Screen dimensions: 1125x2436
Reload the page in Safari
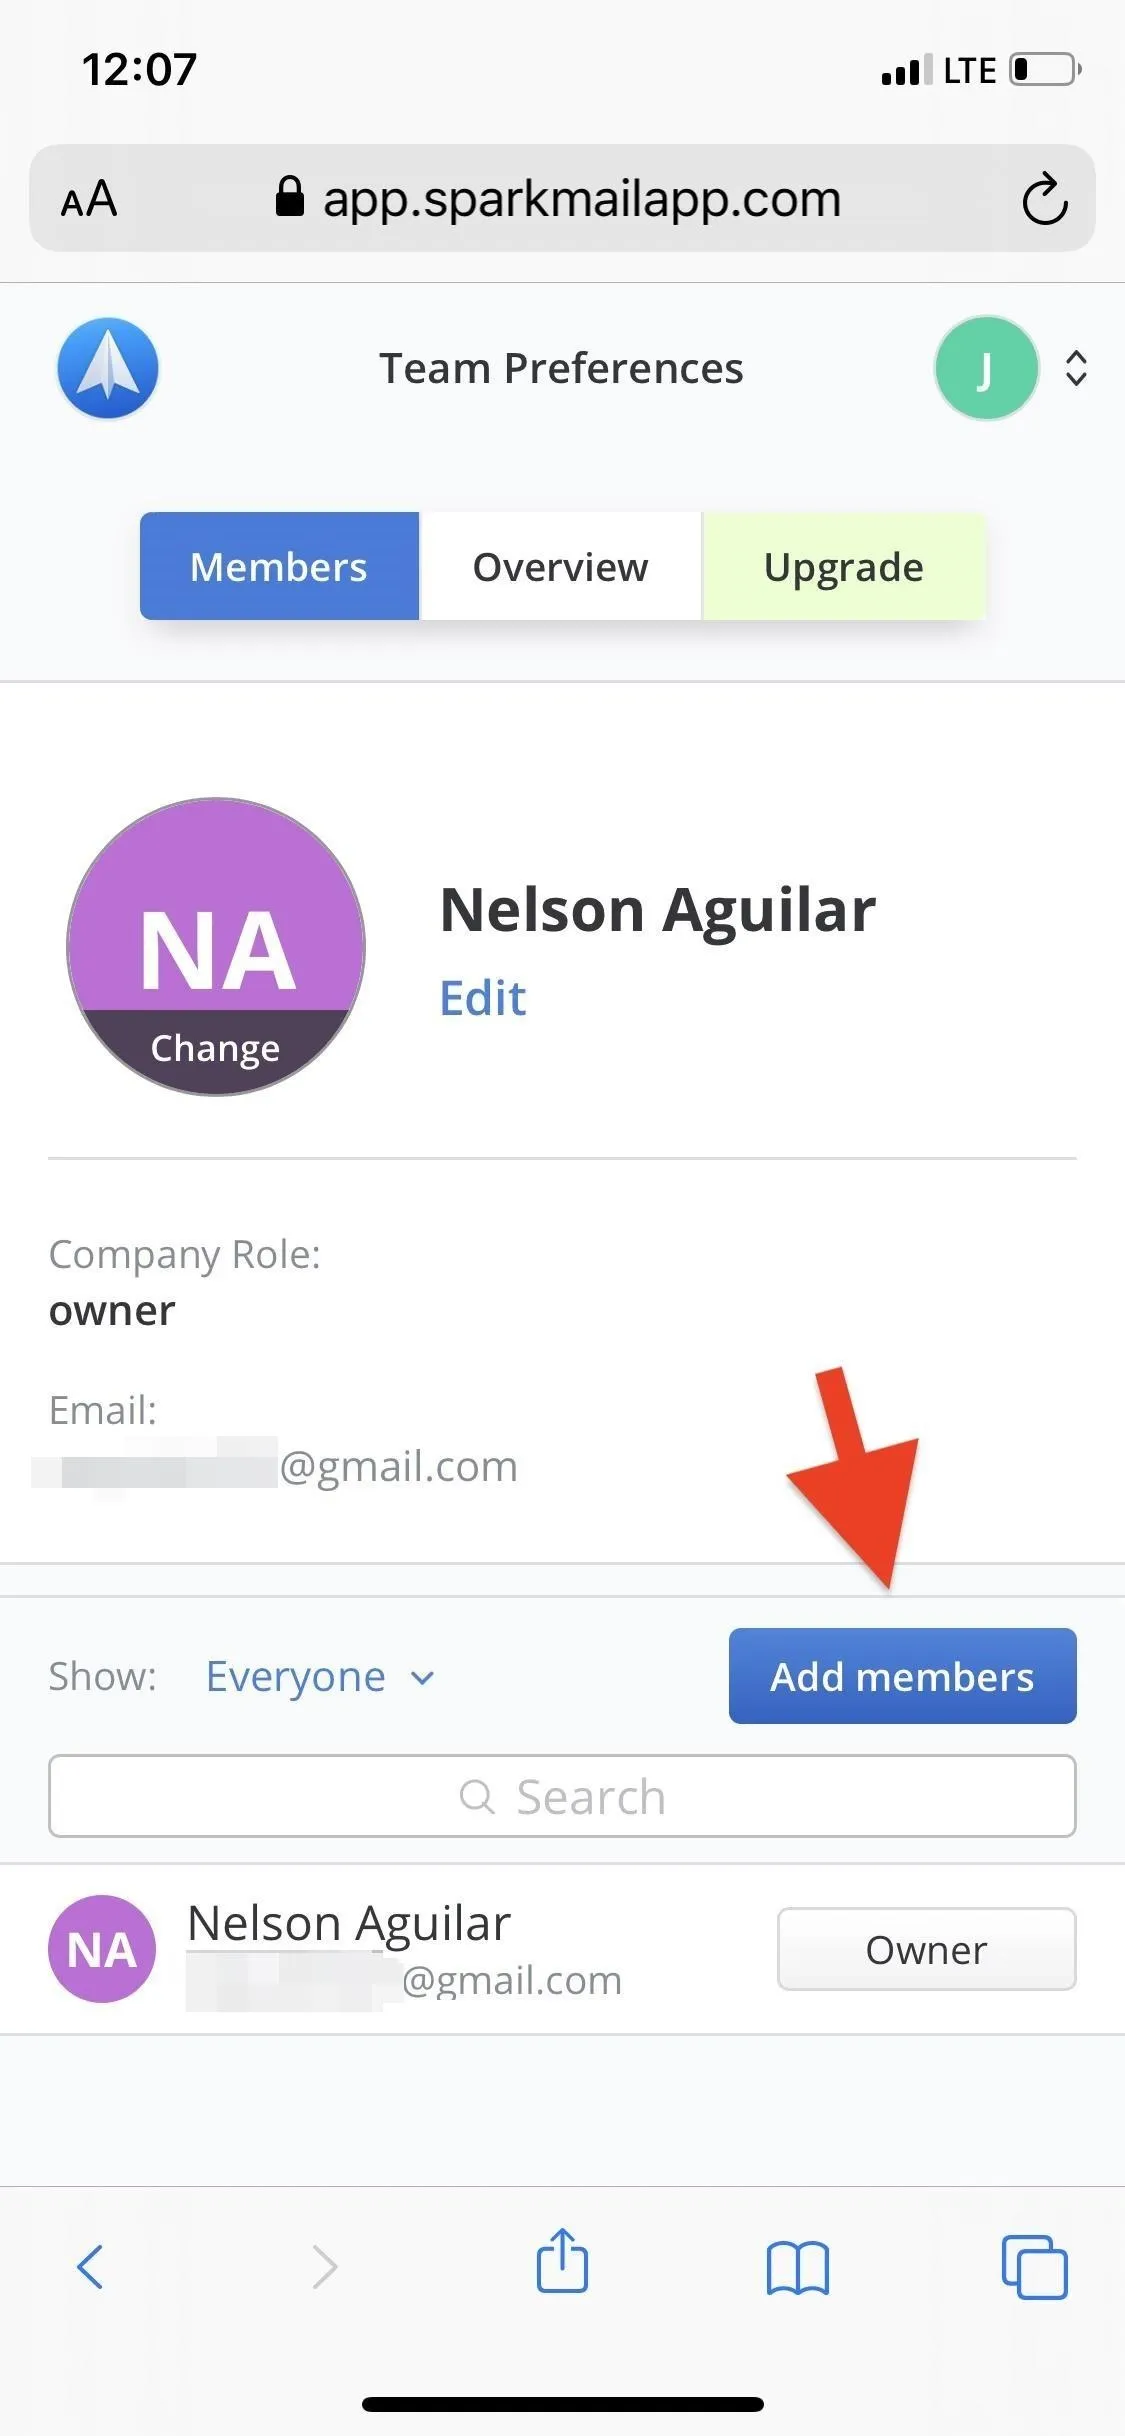(1045, 198)
